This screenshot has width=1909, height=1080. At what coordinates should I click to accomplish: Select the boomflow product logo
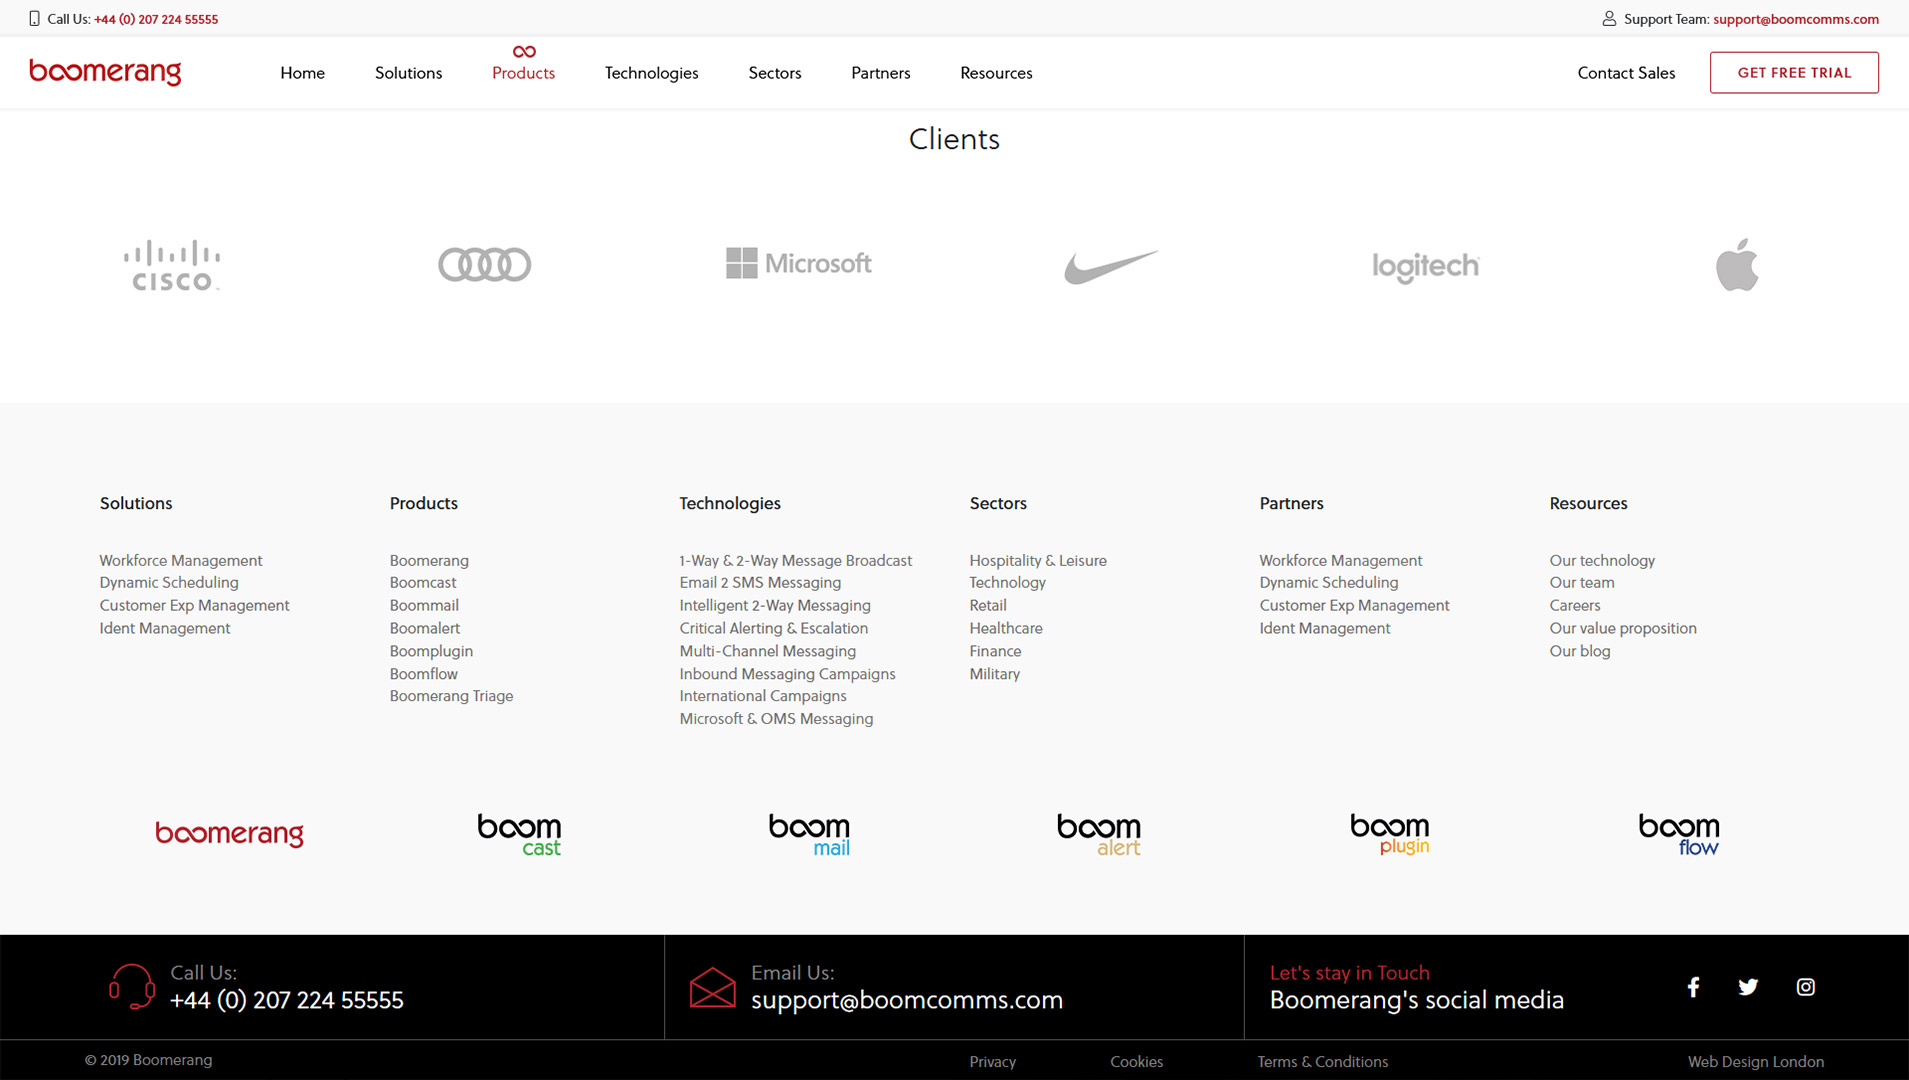(1679, 835)
